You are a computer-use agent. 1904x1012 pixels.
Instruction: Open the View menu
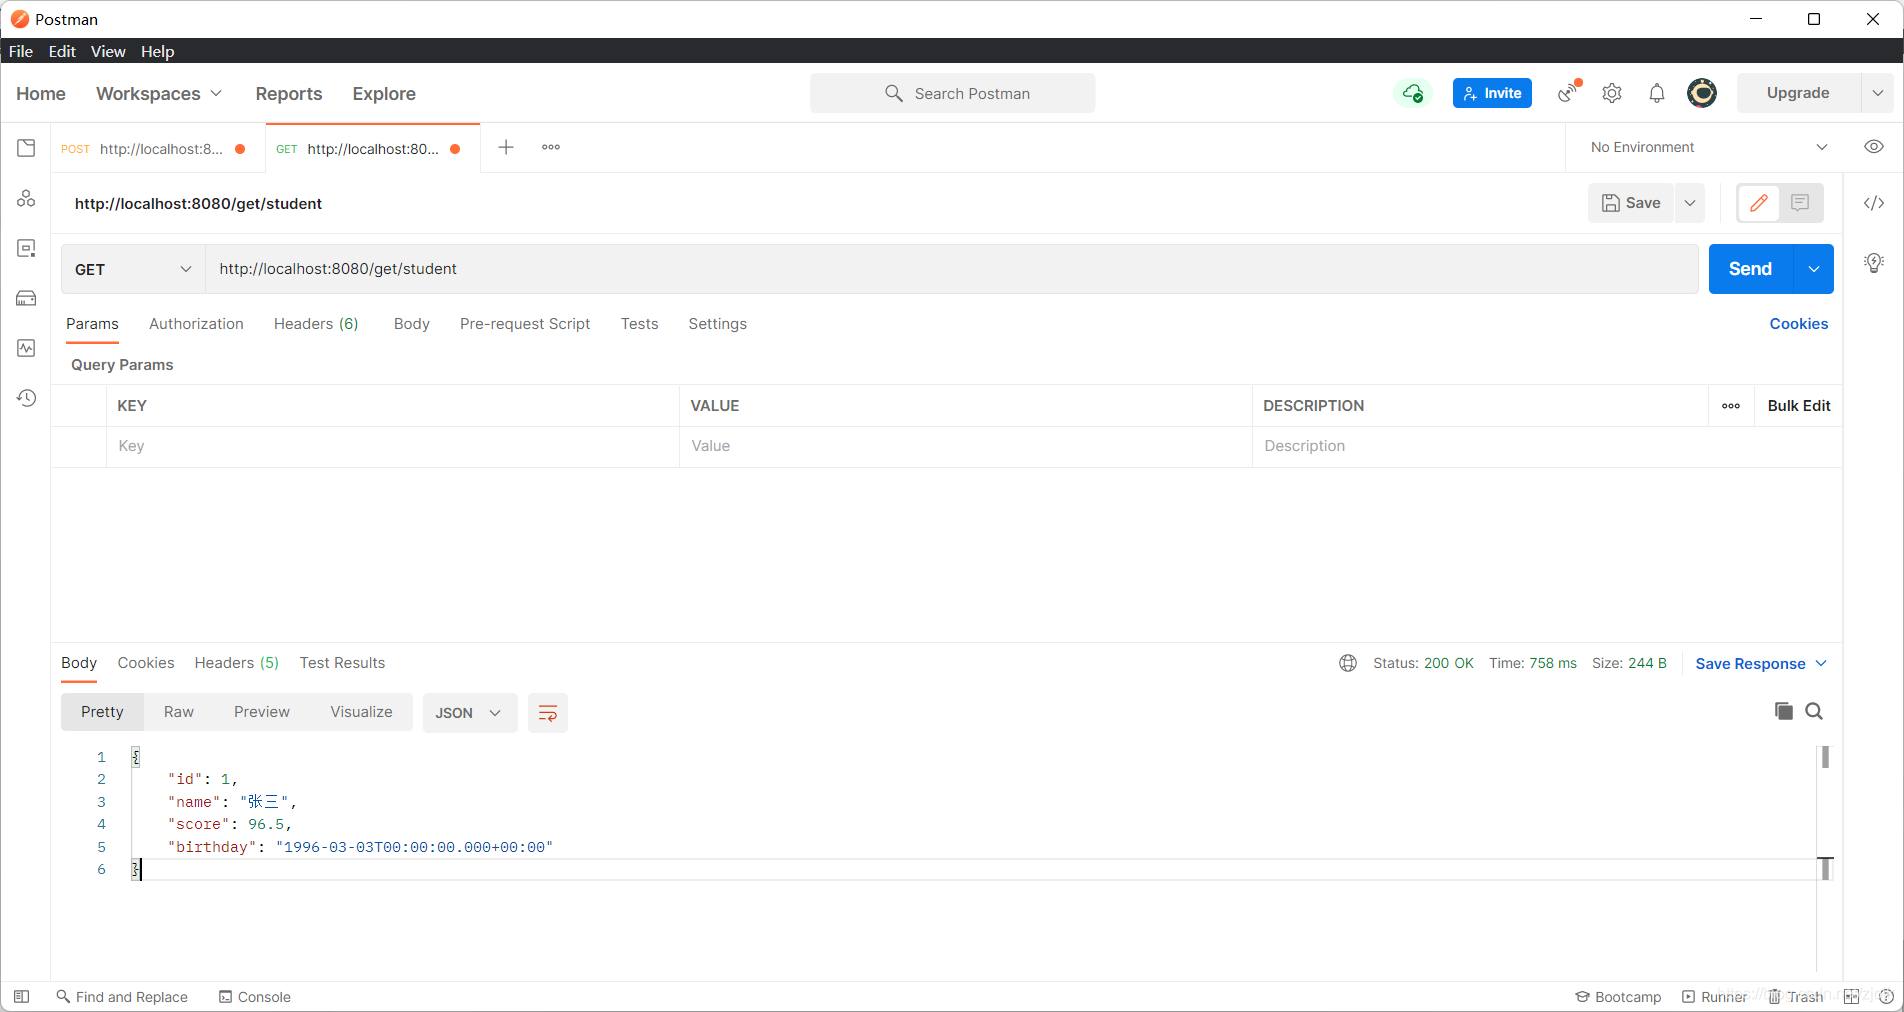click(108, 51)
